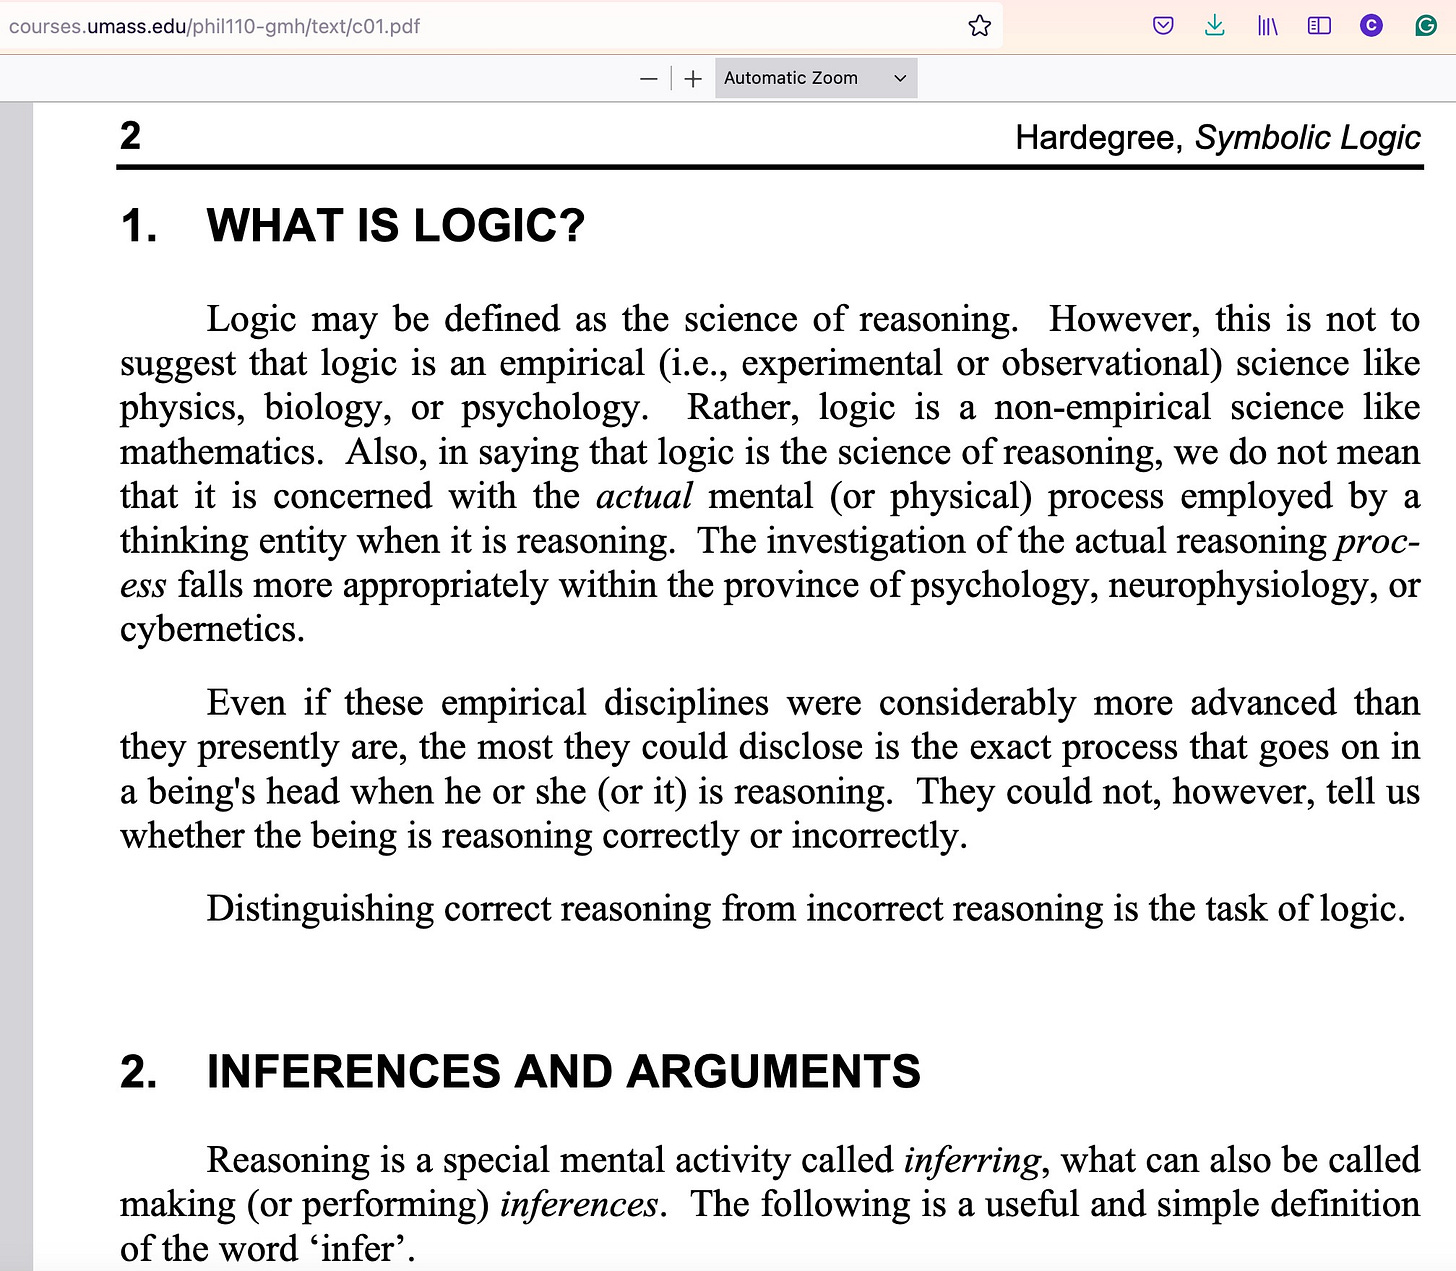
Task: Click the sentence starting 'Distinguishing correct reasoning'
Action: click(x=805, y=908)
